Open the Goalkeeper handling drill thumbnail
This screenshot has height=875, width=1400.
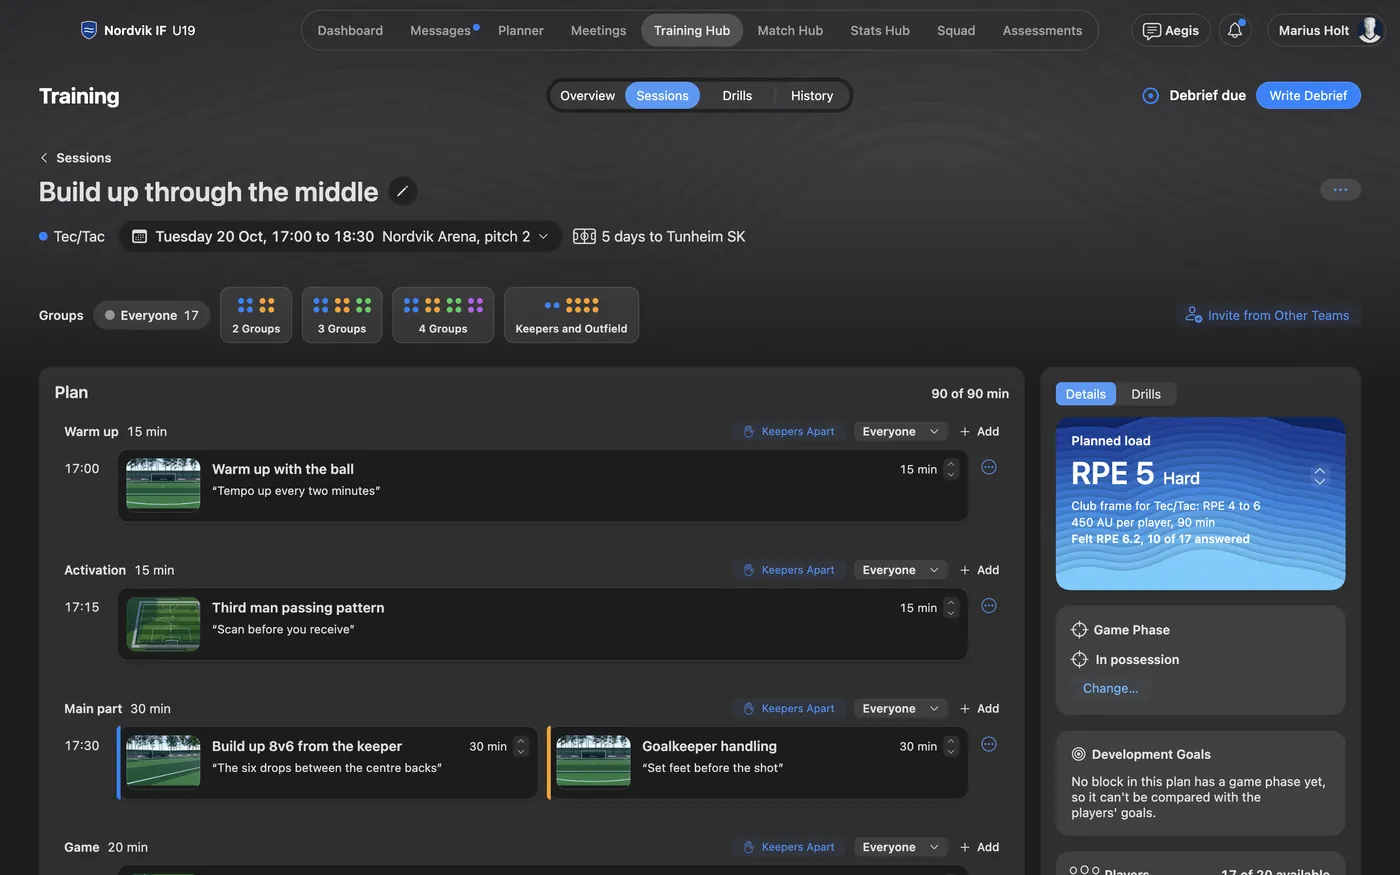[593, 762]
